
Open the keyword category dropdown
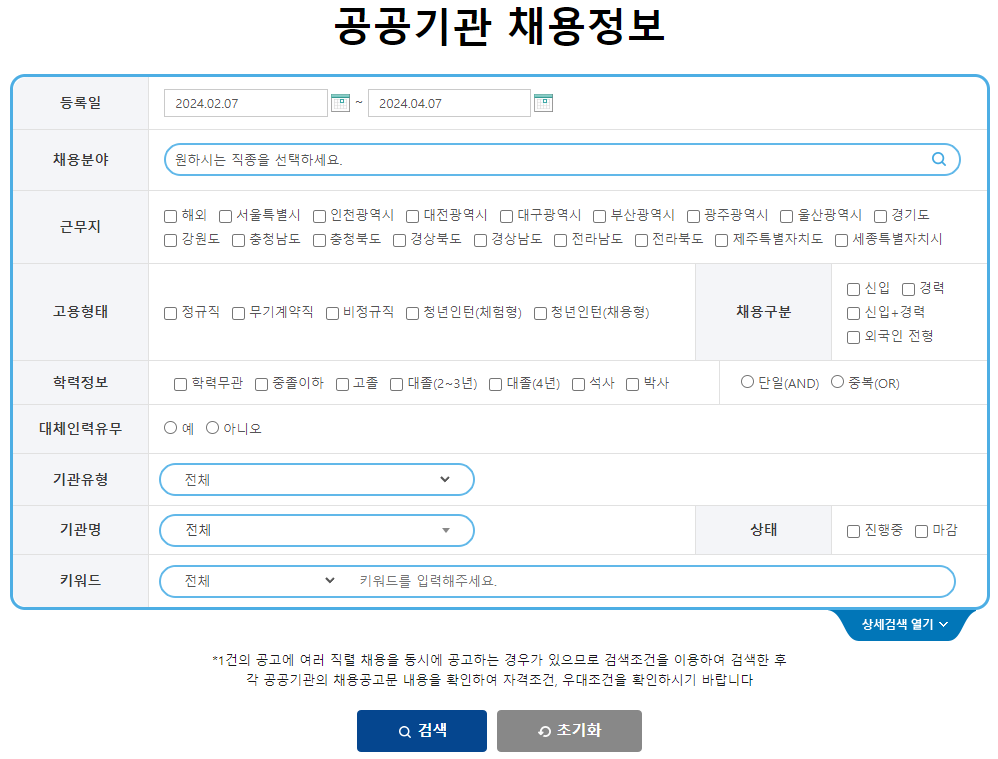tap(256, 580)
